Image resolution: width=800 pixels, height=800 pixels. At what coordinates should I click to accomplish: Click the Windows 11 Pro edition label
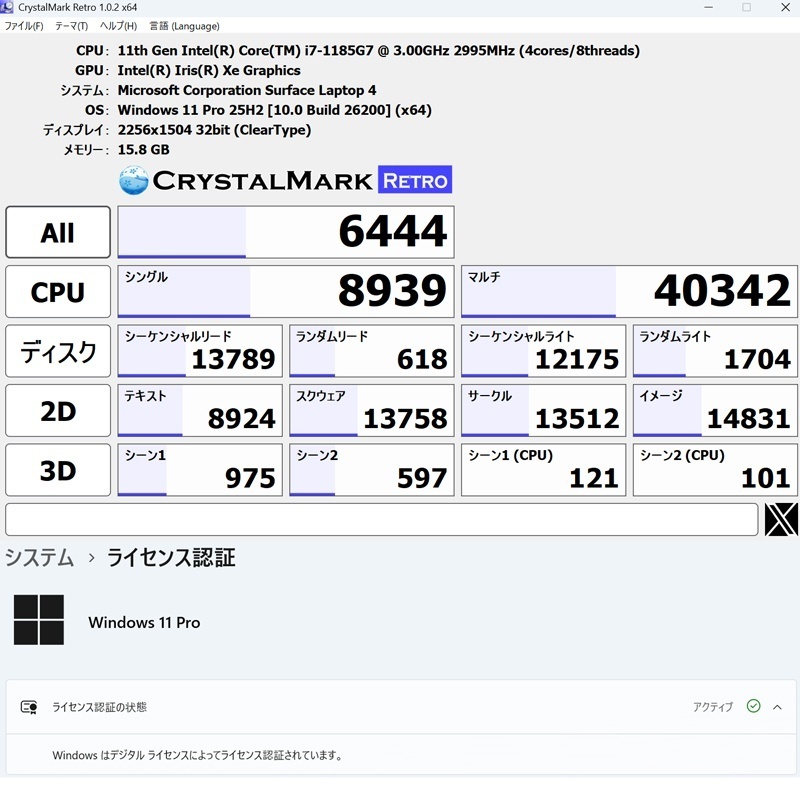coord(144,622)
